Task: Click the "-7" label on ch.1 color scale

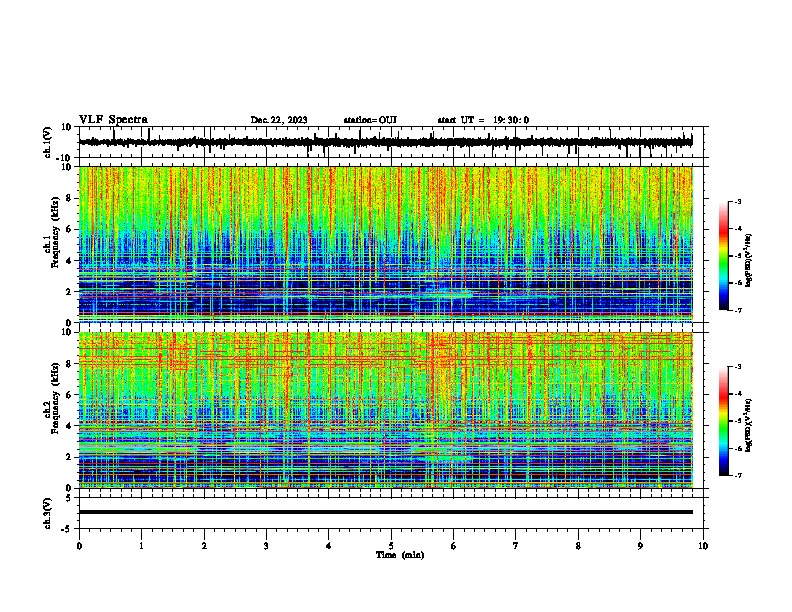Action: coord(737,311)
